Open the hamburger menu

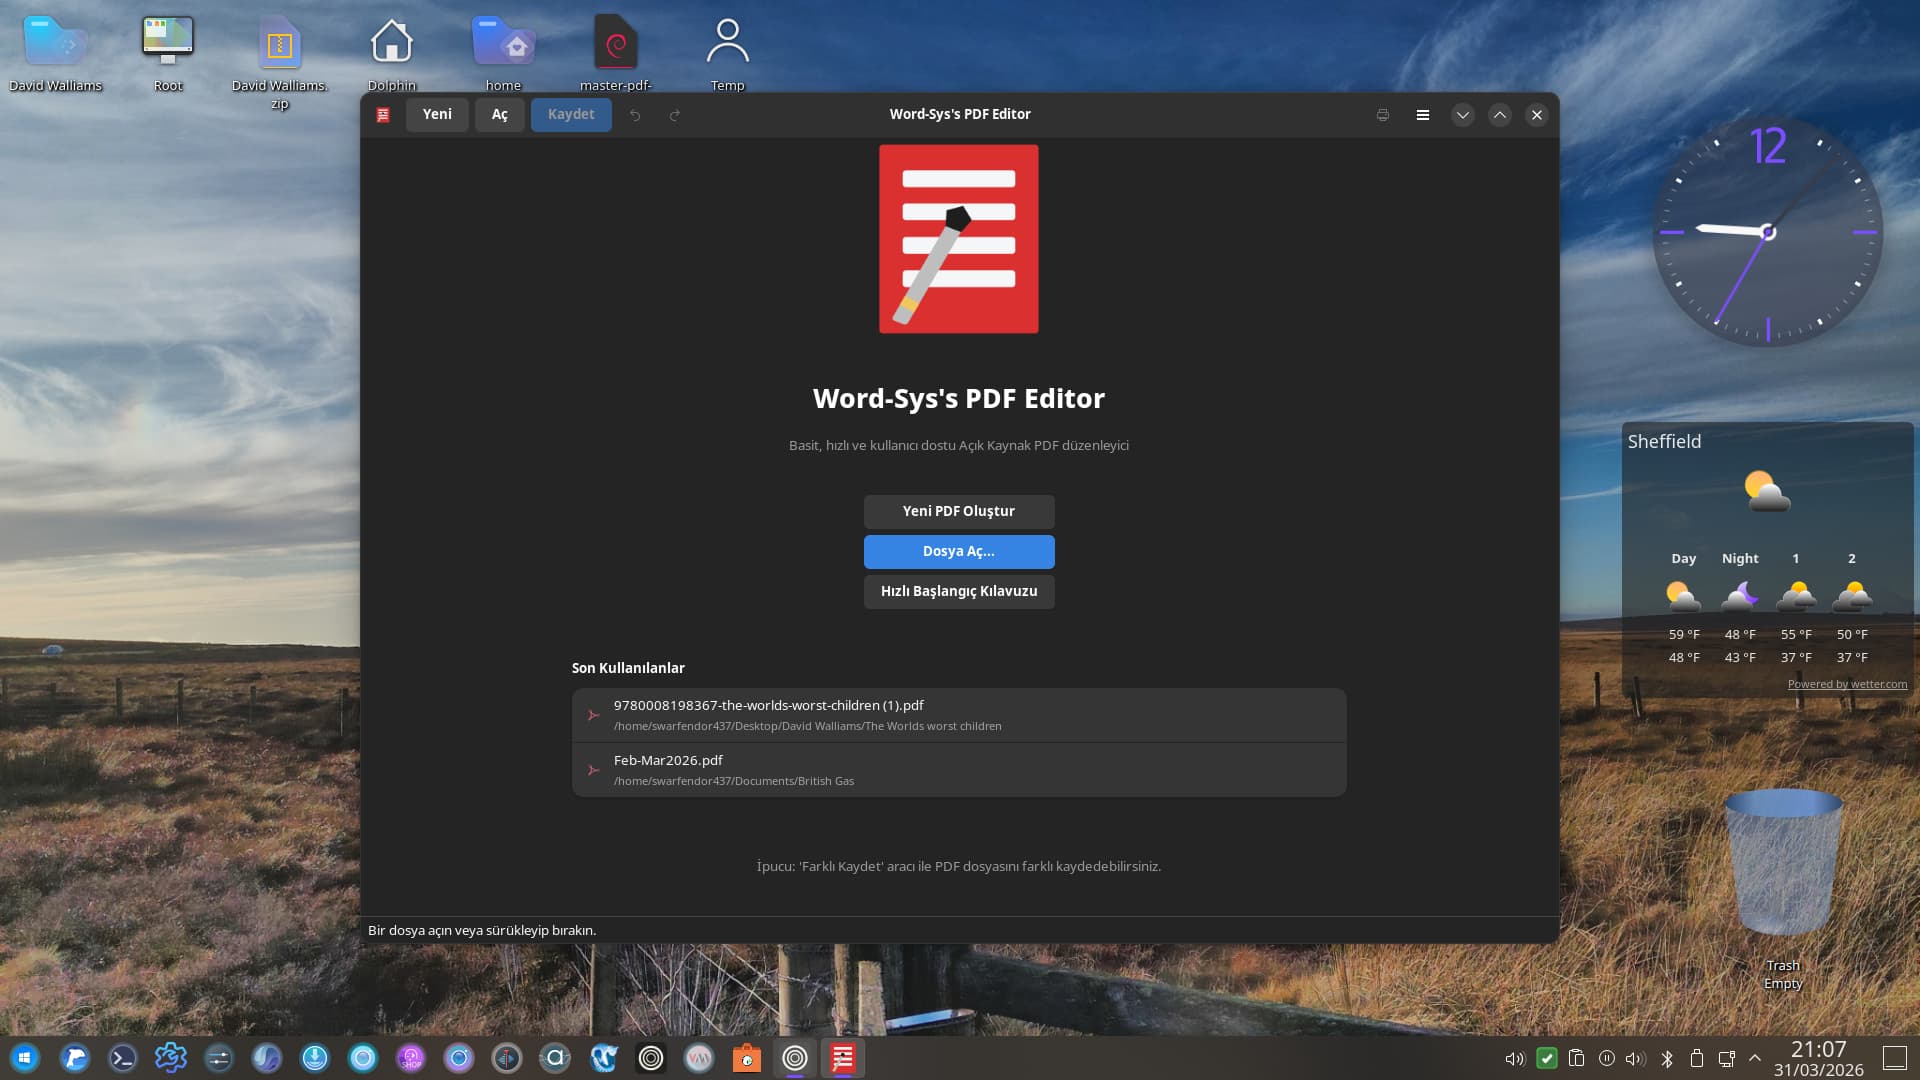click(x=1422, y=115)
